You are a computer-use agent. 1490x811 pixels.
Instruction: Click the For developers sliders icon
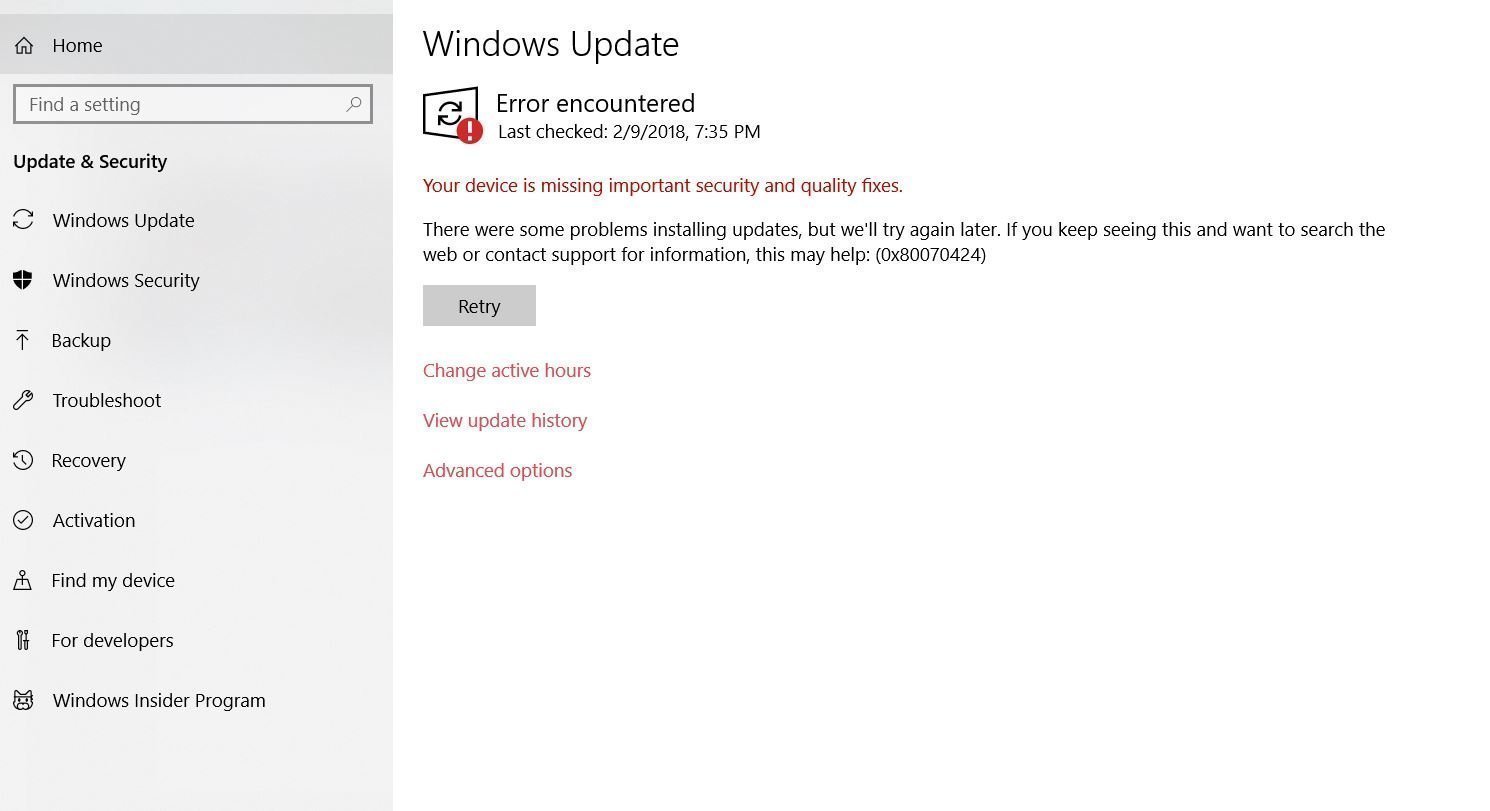tap(23, 640)
